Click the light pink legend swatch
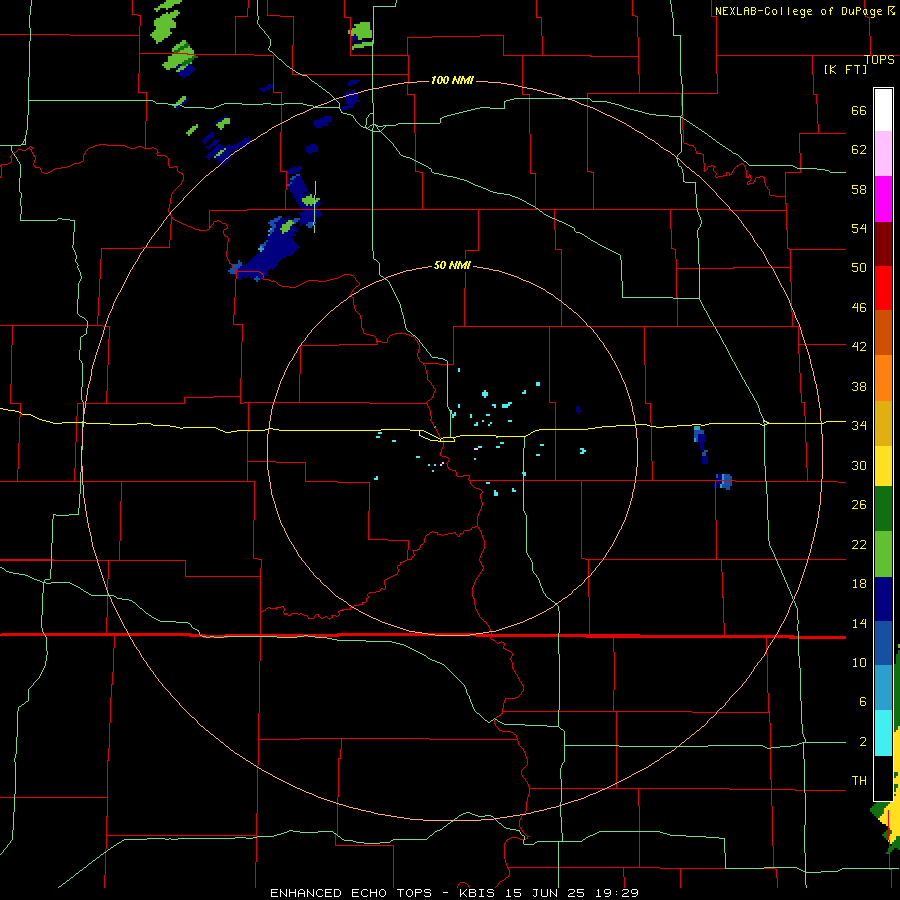The width and height of the screenshot is (900, 900). point(883,153)
